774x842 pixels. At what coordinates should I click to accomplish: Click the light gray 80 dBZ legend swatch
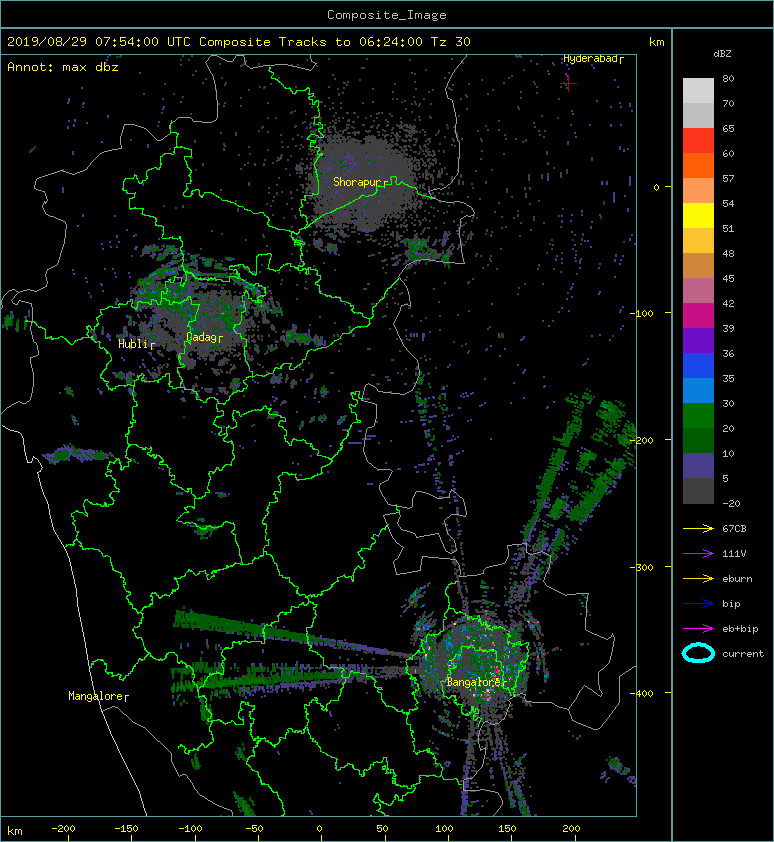pyautogui.click(x=698, y=90)
